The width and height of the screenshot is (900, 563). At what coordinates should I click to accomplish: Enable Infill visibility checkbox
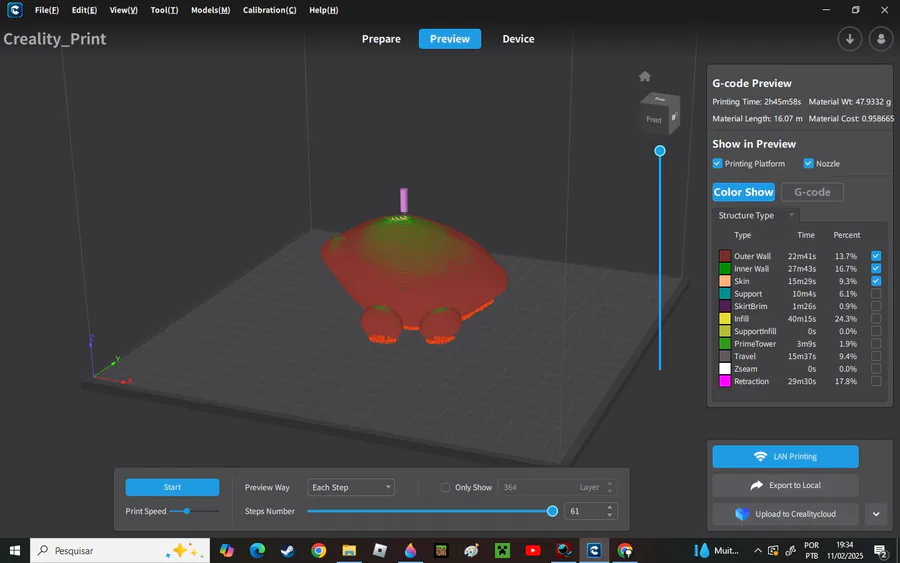tap(876, 319)
